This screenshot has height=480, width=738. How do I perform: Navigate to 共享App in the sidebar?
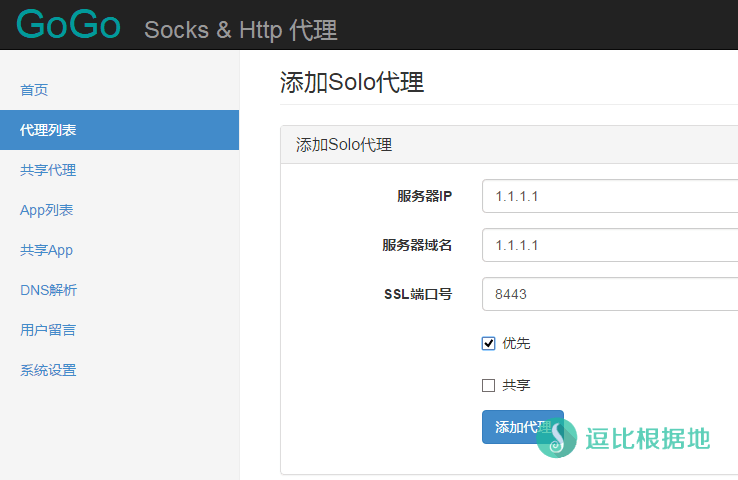click(46, 250)
